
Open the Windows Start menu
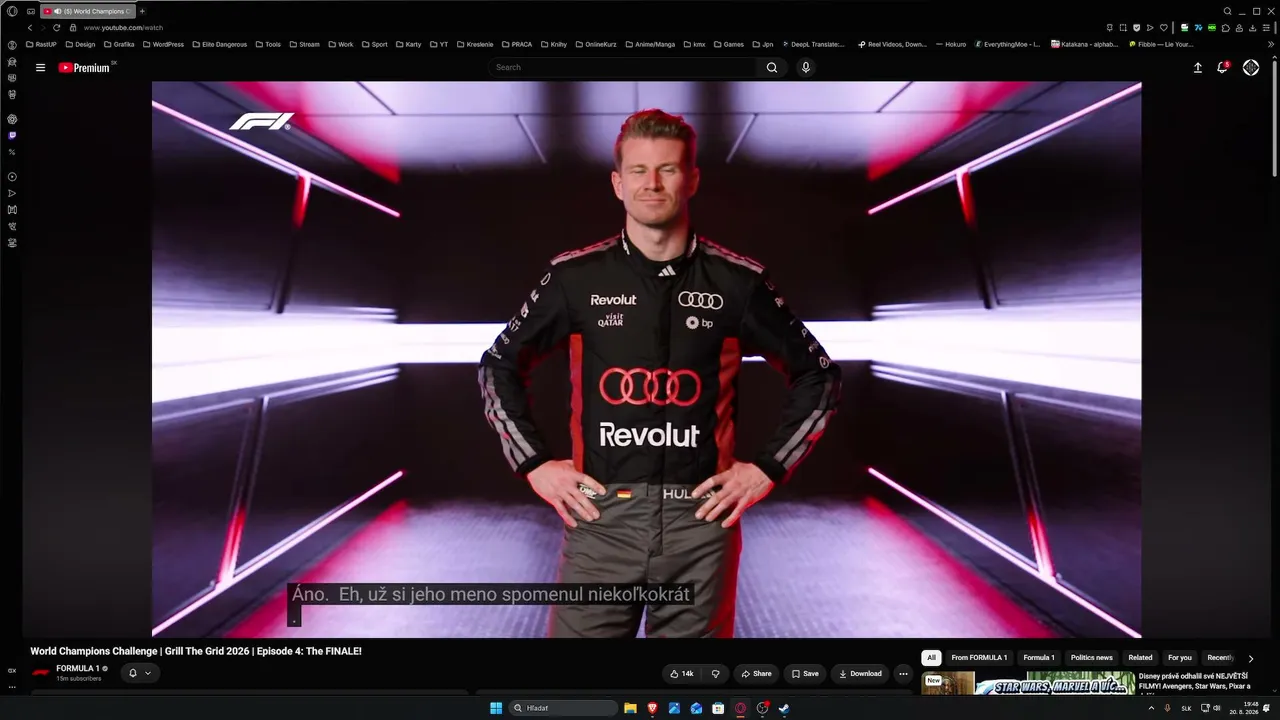tap(496, 708)
